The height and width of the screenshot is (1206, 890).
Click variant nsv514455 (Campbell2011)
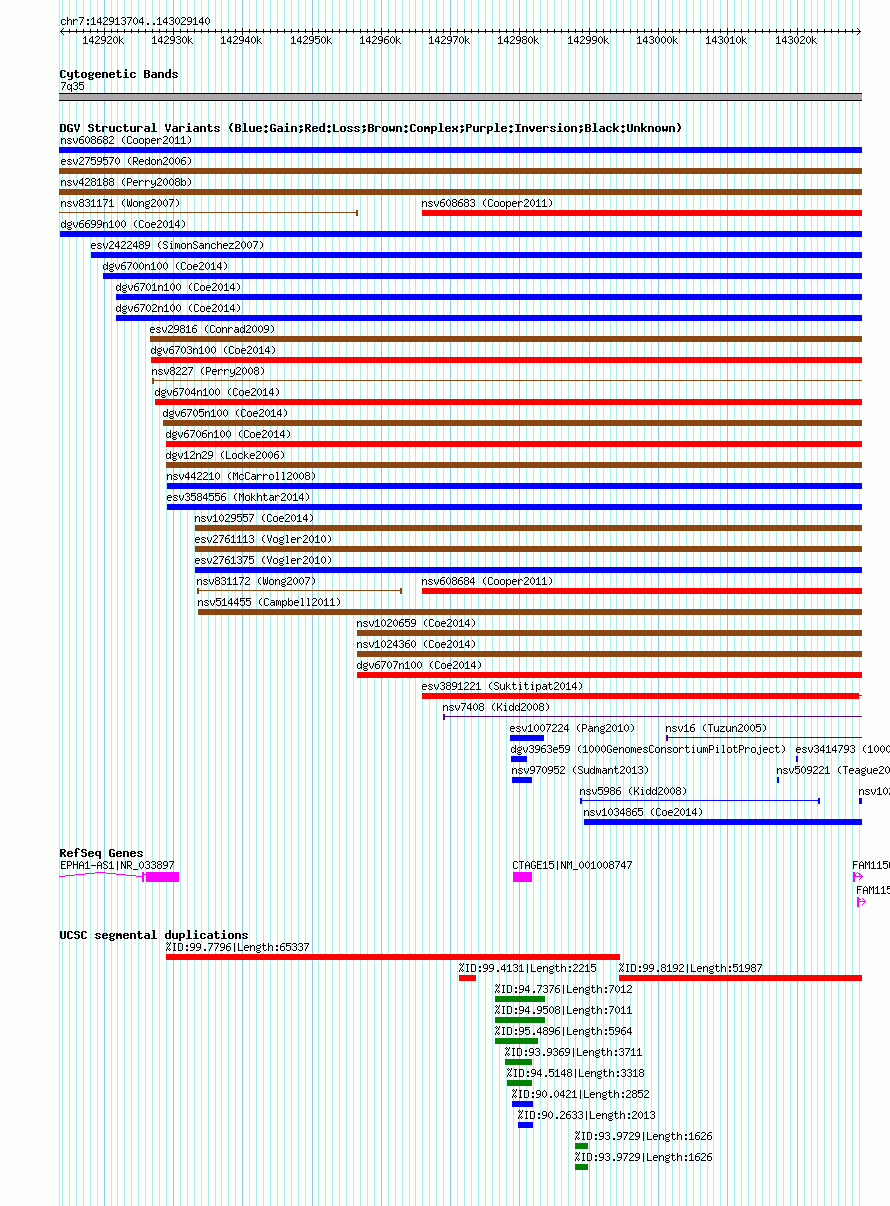coord(269,602)
